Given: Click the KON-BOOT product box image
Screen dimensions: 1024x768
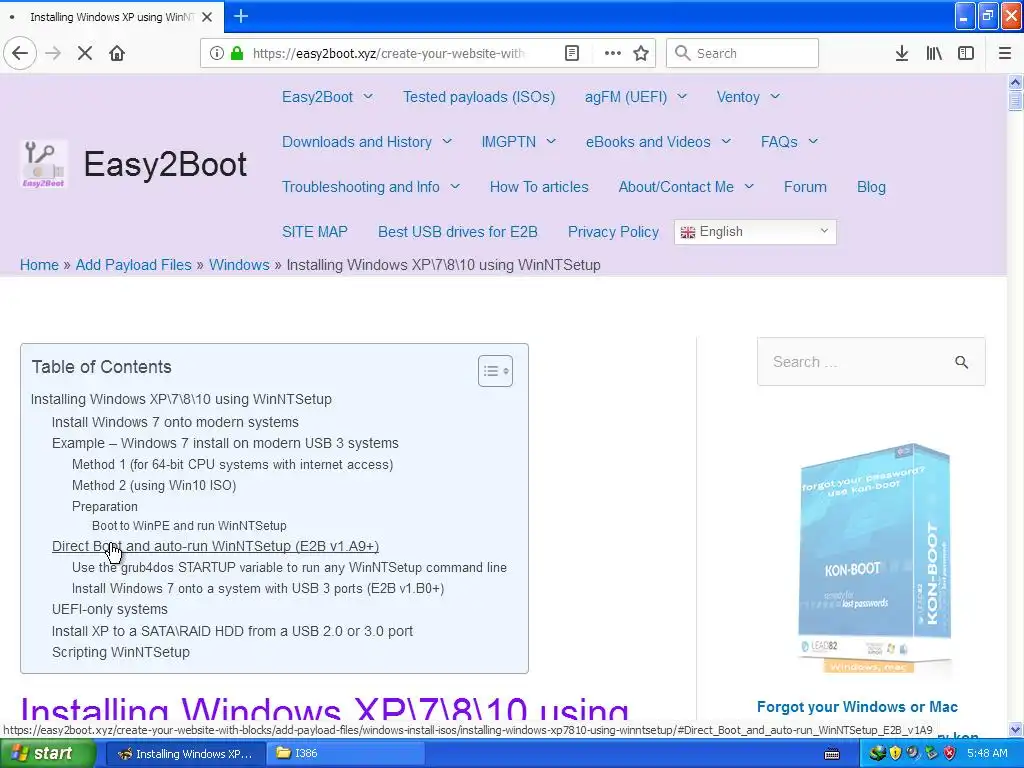Looking at the screenshot, I should click(x=874, y=558).
